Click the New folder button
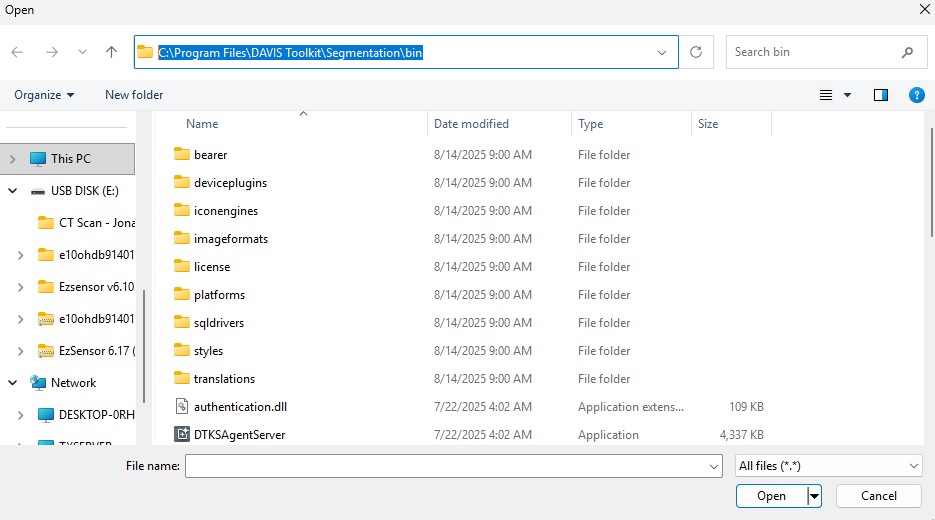 [134, 95]
